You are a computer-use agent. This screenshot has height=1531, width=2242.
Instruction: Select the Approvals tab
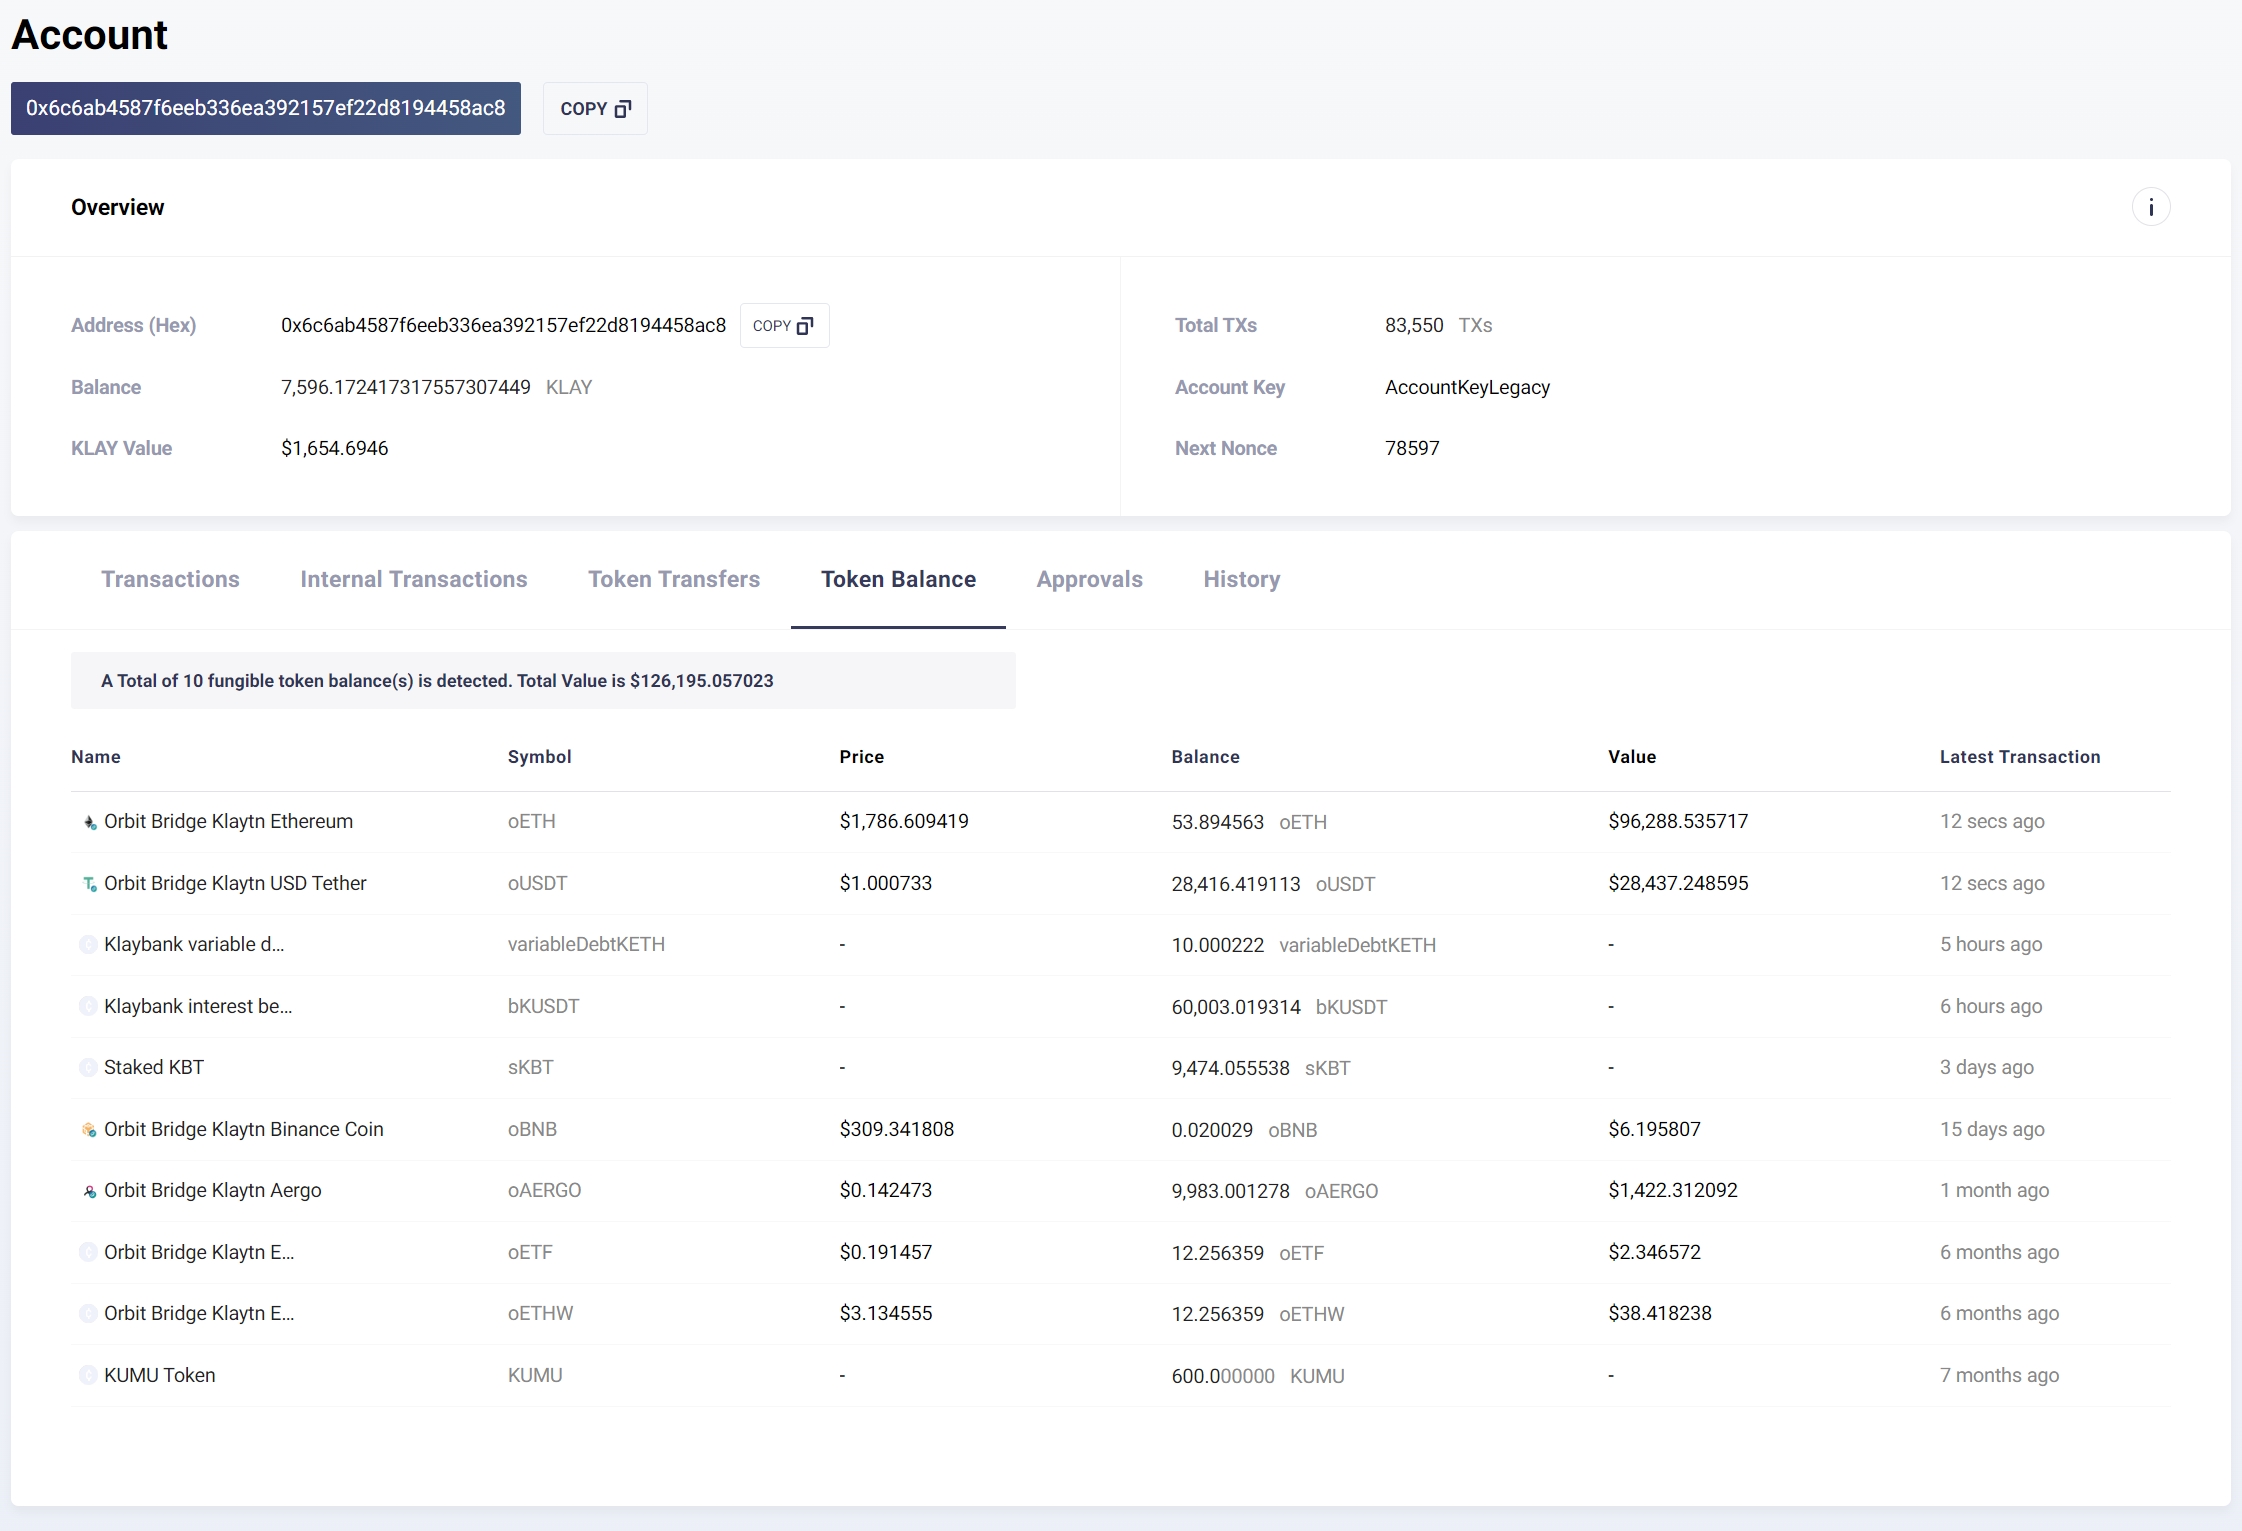[x=1089, y=579]
